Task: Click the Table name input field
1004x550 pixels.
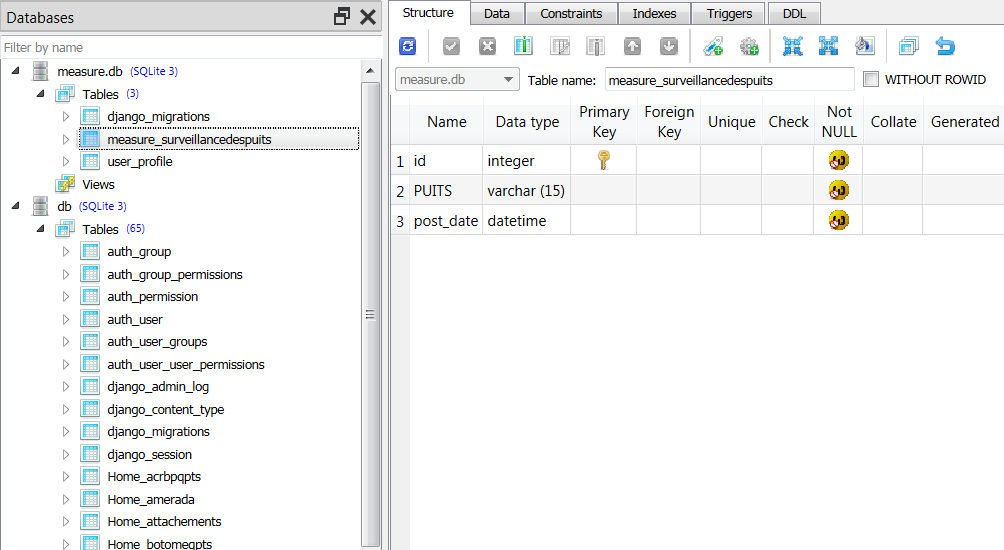Action: click(x=729, y=80)
